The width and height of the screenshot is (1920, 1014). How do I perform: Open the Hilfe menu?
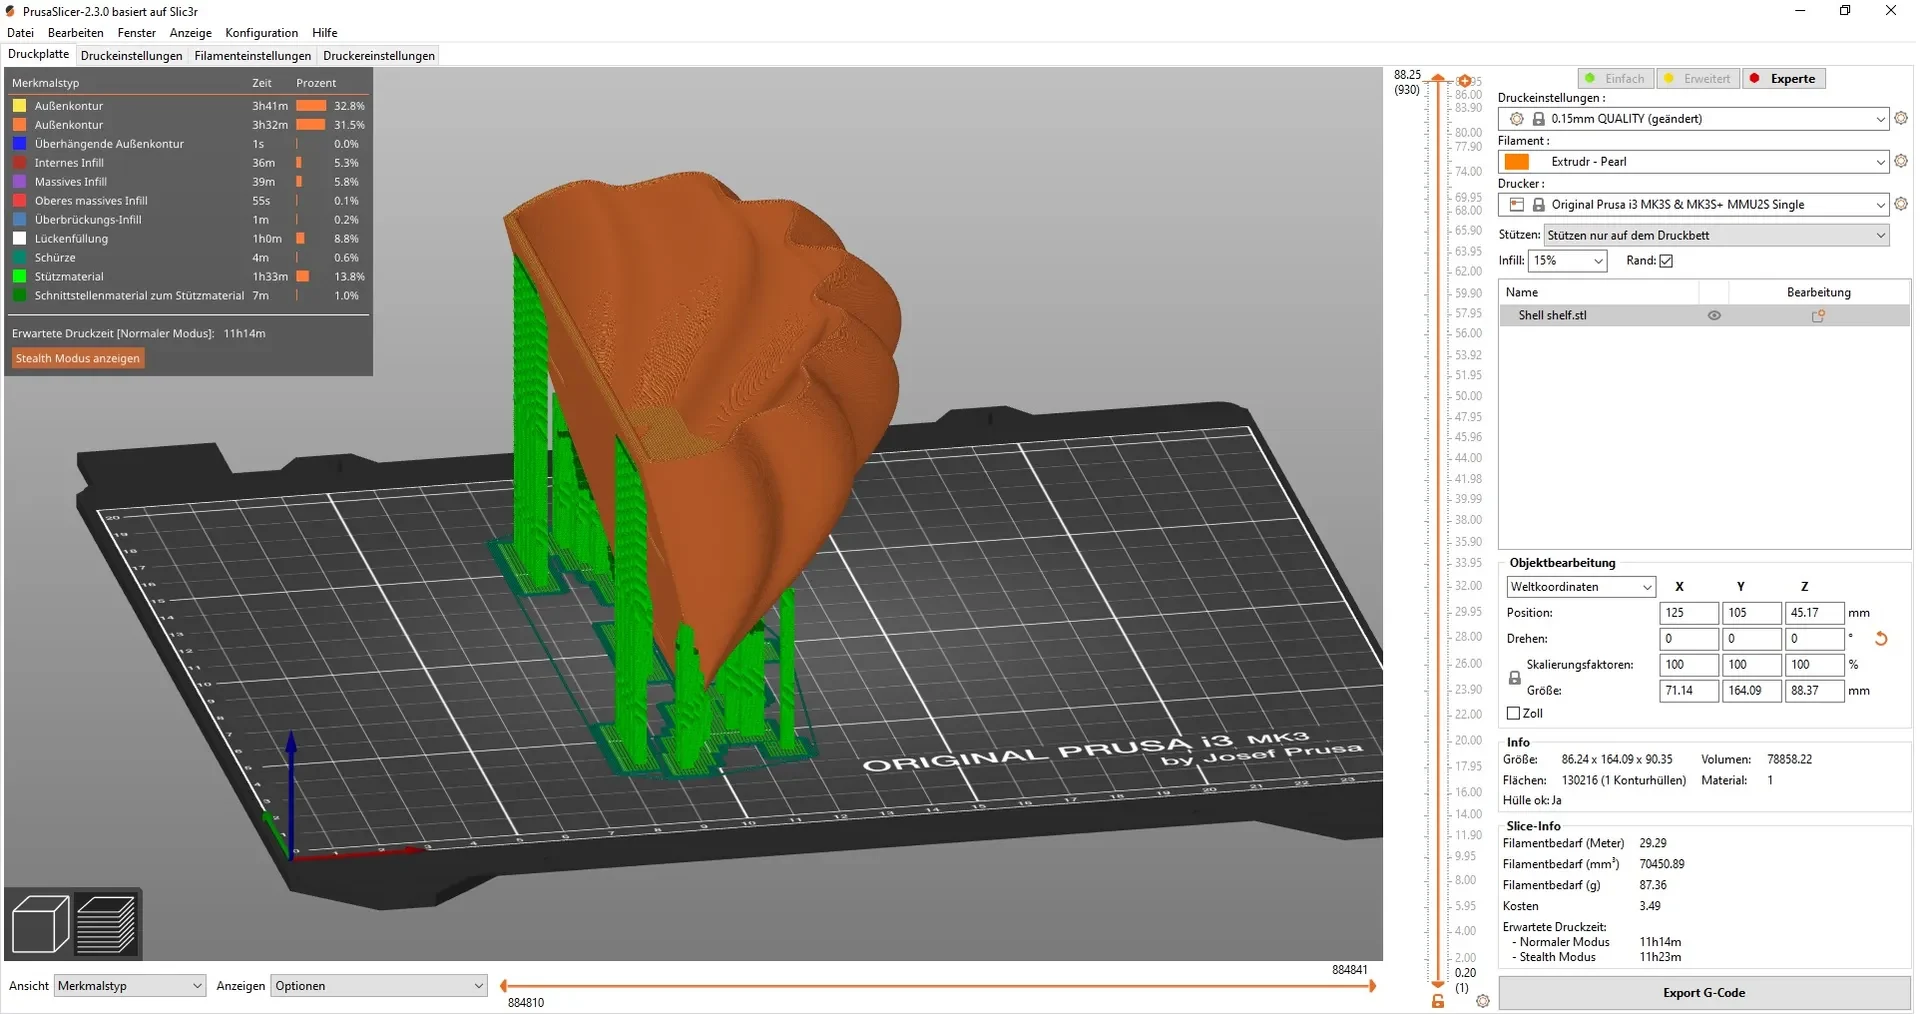[325, 33]
